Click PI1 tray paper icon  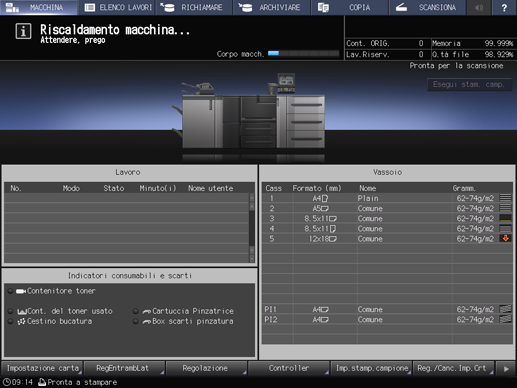coord(505,309)
